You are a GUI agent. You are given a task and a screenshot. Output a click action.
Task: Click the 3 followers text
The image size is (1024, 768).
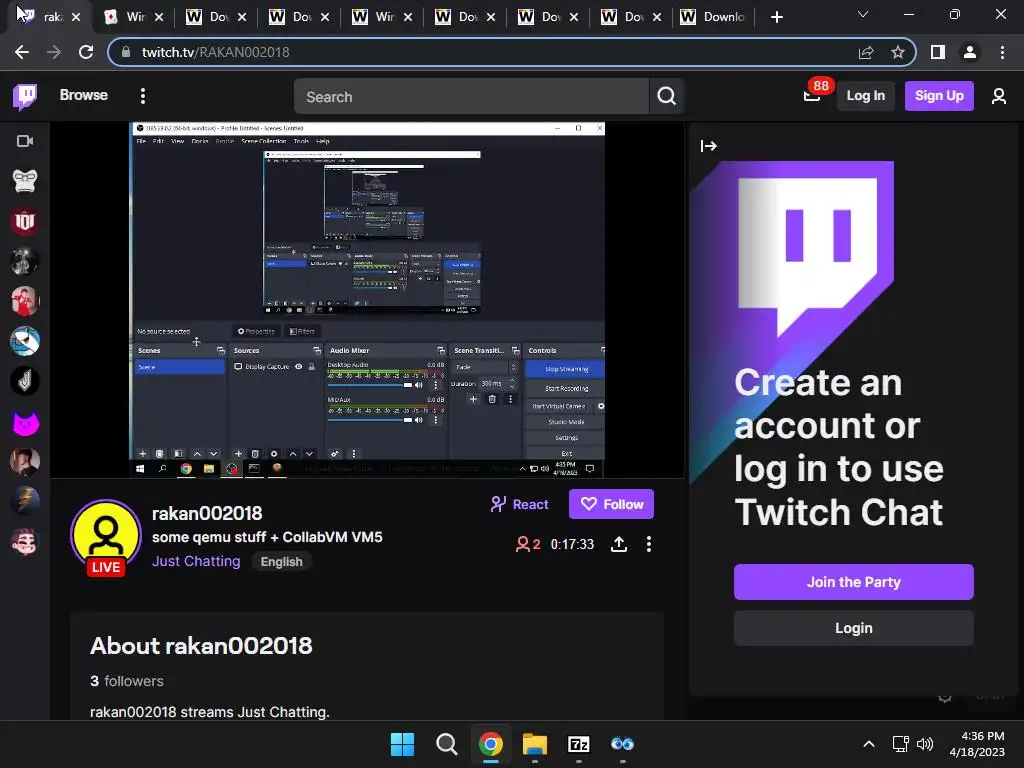pyautogui.click(x=127, y=680)
